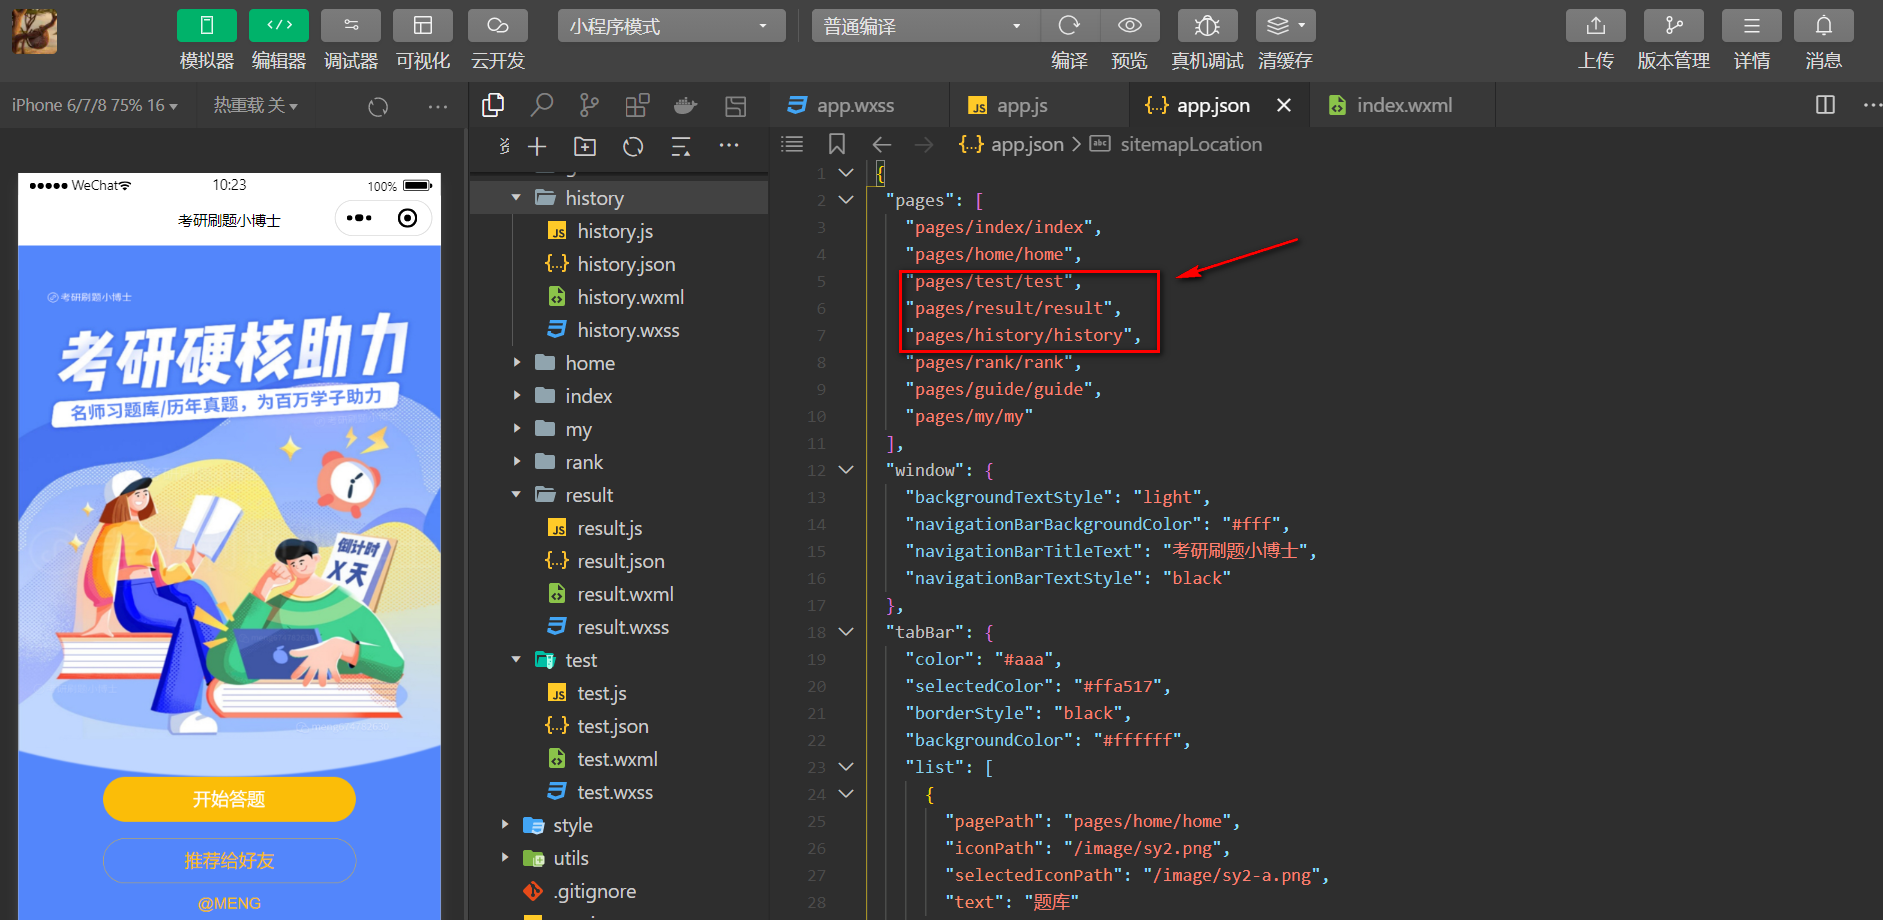
Task: Click the split editor icon
Action: click(1825, 105)
